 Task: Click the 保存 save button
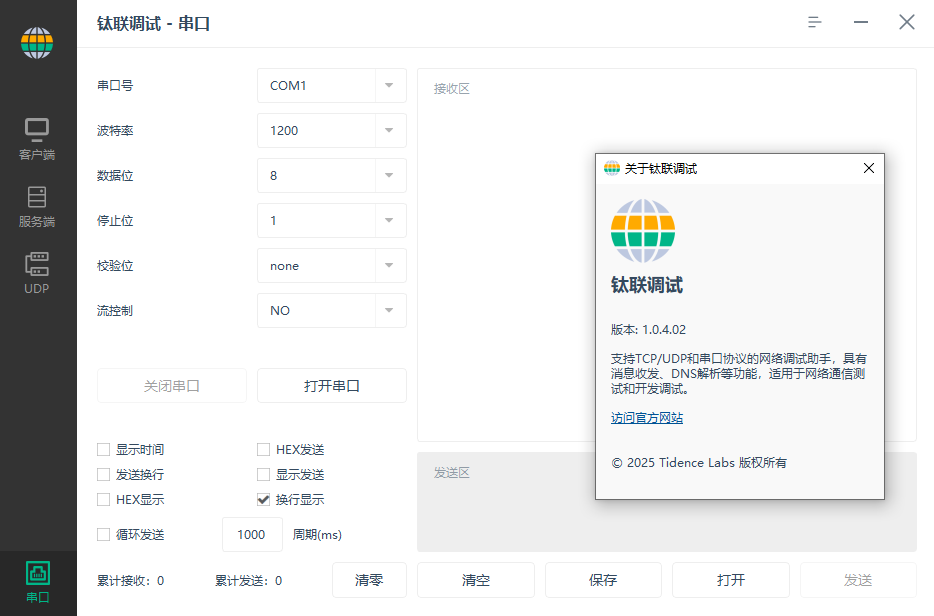pyautogui.click(x=603, y=580)
